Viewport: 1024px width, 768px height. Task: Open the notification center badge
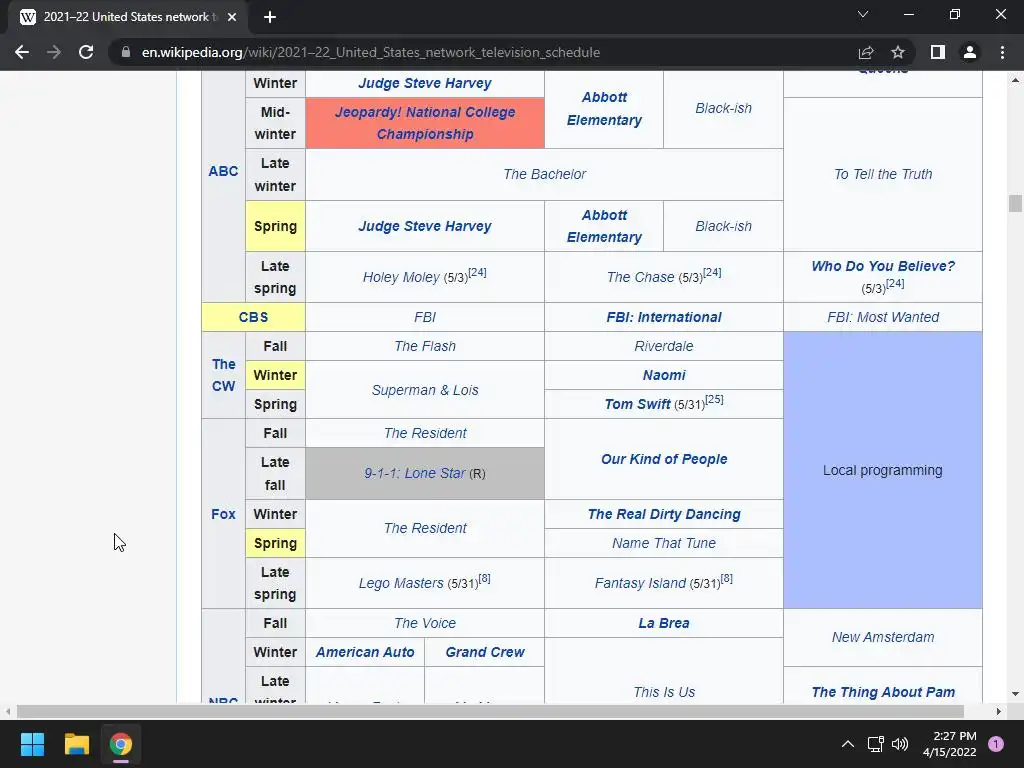click(x=996, y=744)
